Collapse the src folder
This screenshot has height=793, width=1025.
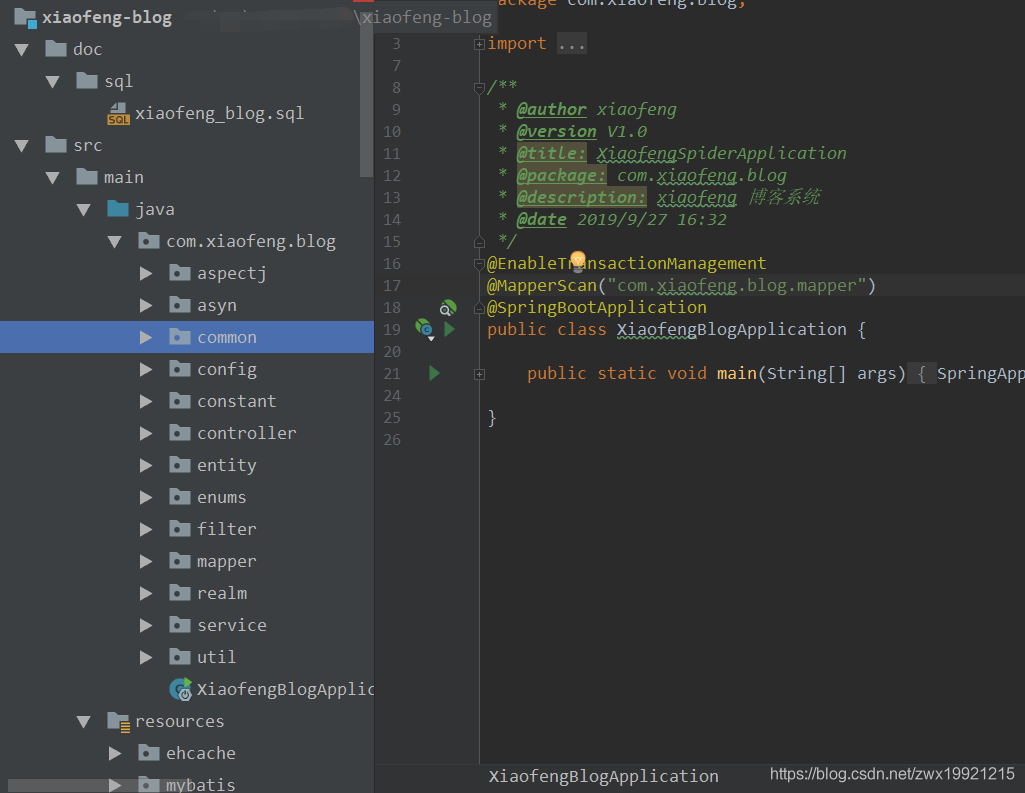click(20, 144)
